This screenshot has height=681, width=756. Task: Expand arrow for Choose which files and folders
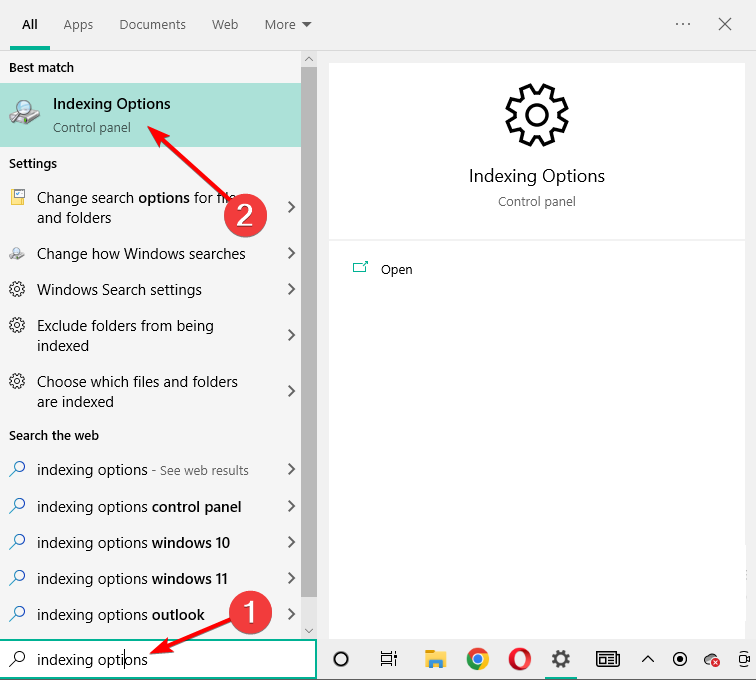(x=291, y=391)
